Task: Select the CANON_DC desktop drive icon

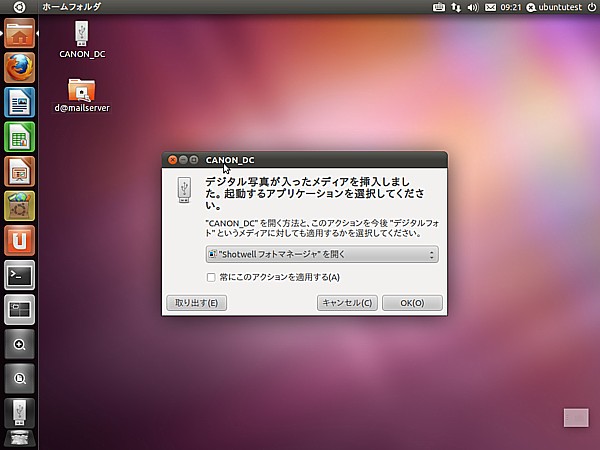Action: (82, 40)
